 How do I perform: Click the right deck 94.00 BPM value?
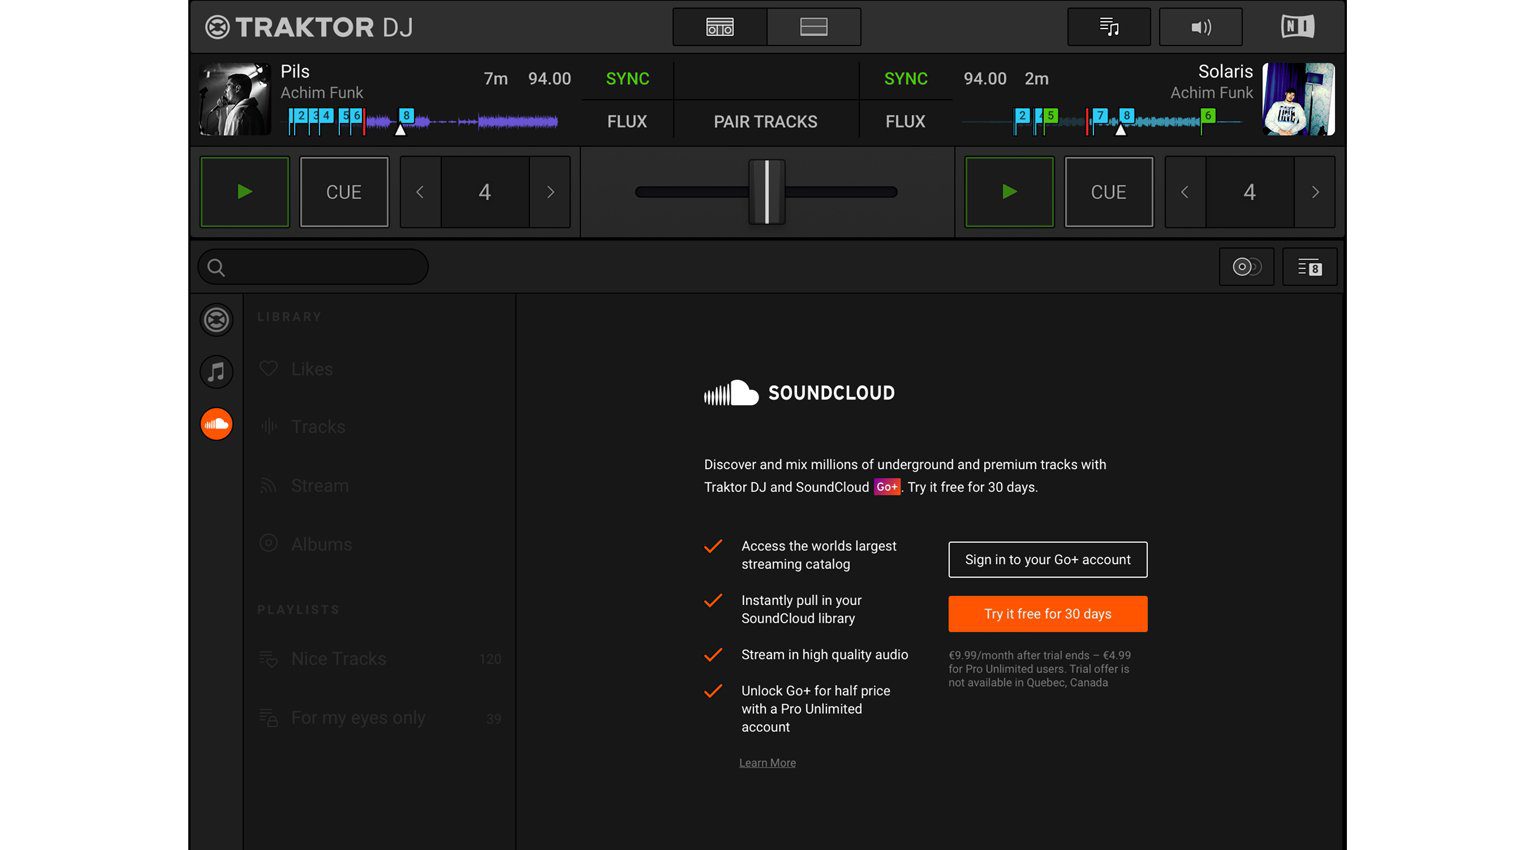(985, 79)
